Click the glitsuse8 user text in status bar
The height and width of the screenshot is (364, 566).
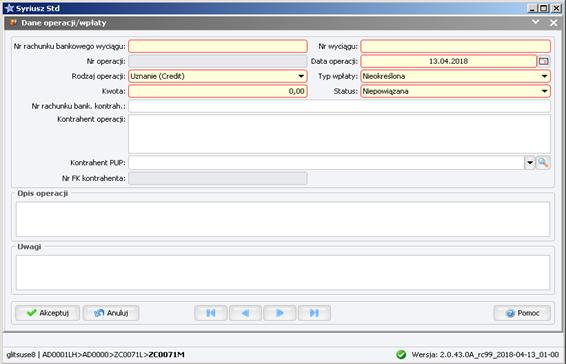[x=21, y=355]
